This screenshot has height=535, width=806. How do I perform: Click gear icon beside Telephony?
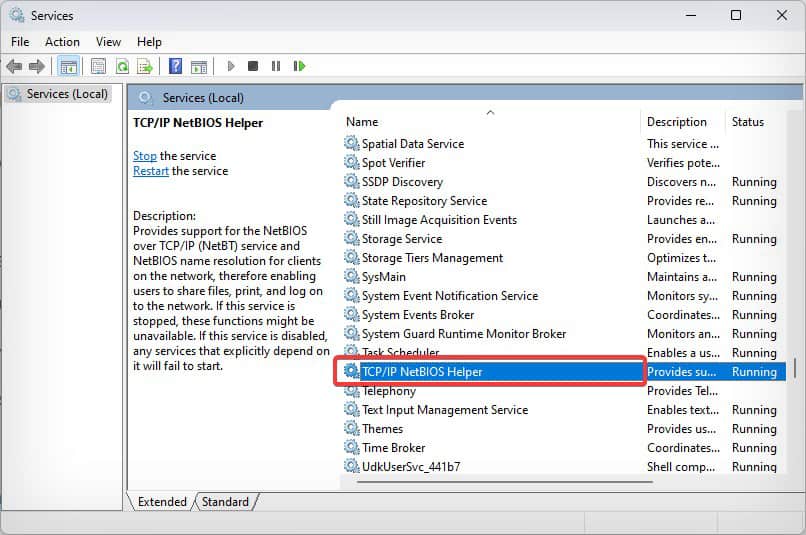[x=352, y=392]
